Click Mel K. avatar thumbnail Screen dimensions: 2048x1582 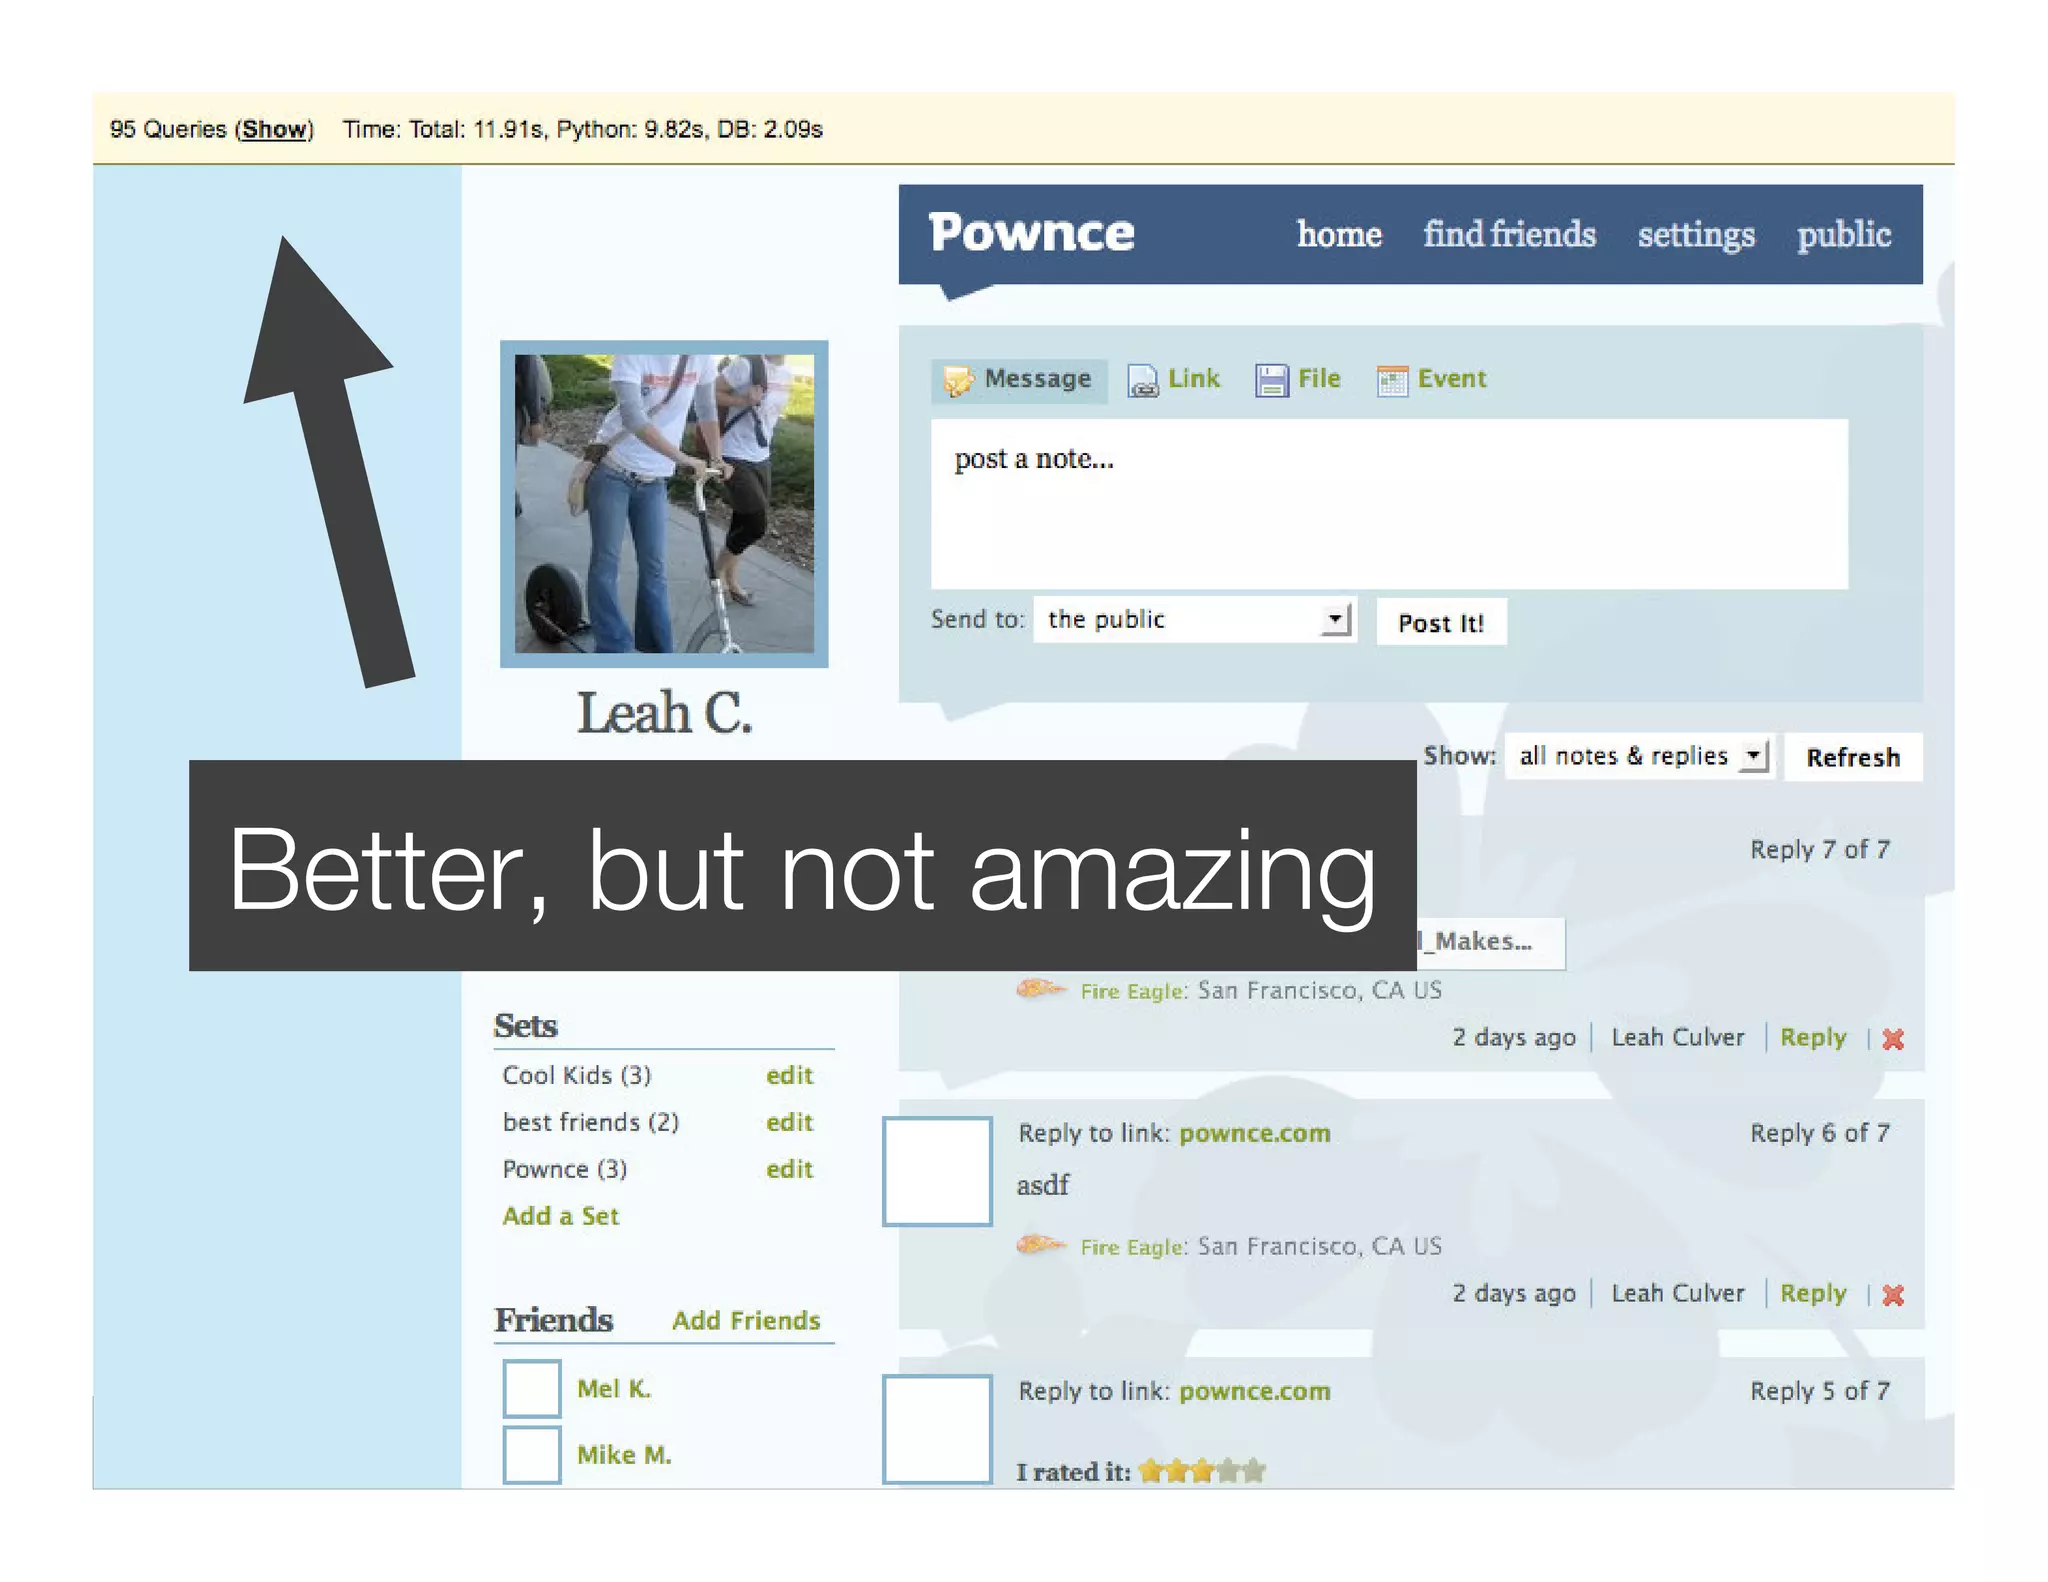(531, 1389)
